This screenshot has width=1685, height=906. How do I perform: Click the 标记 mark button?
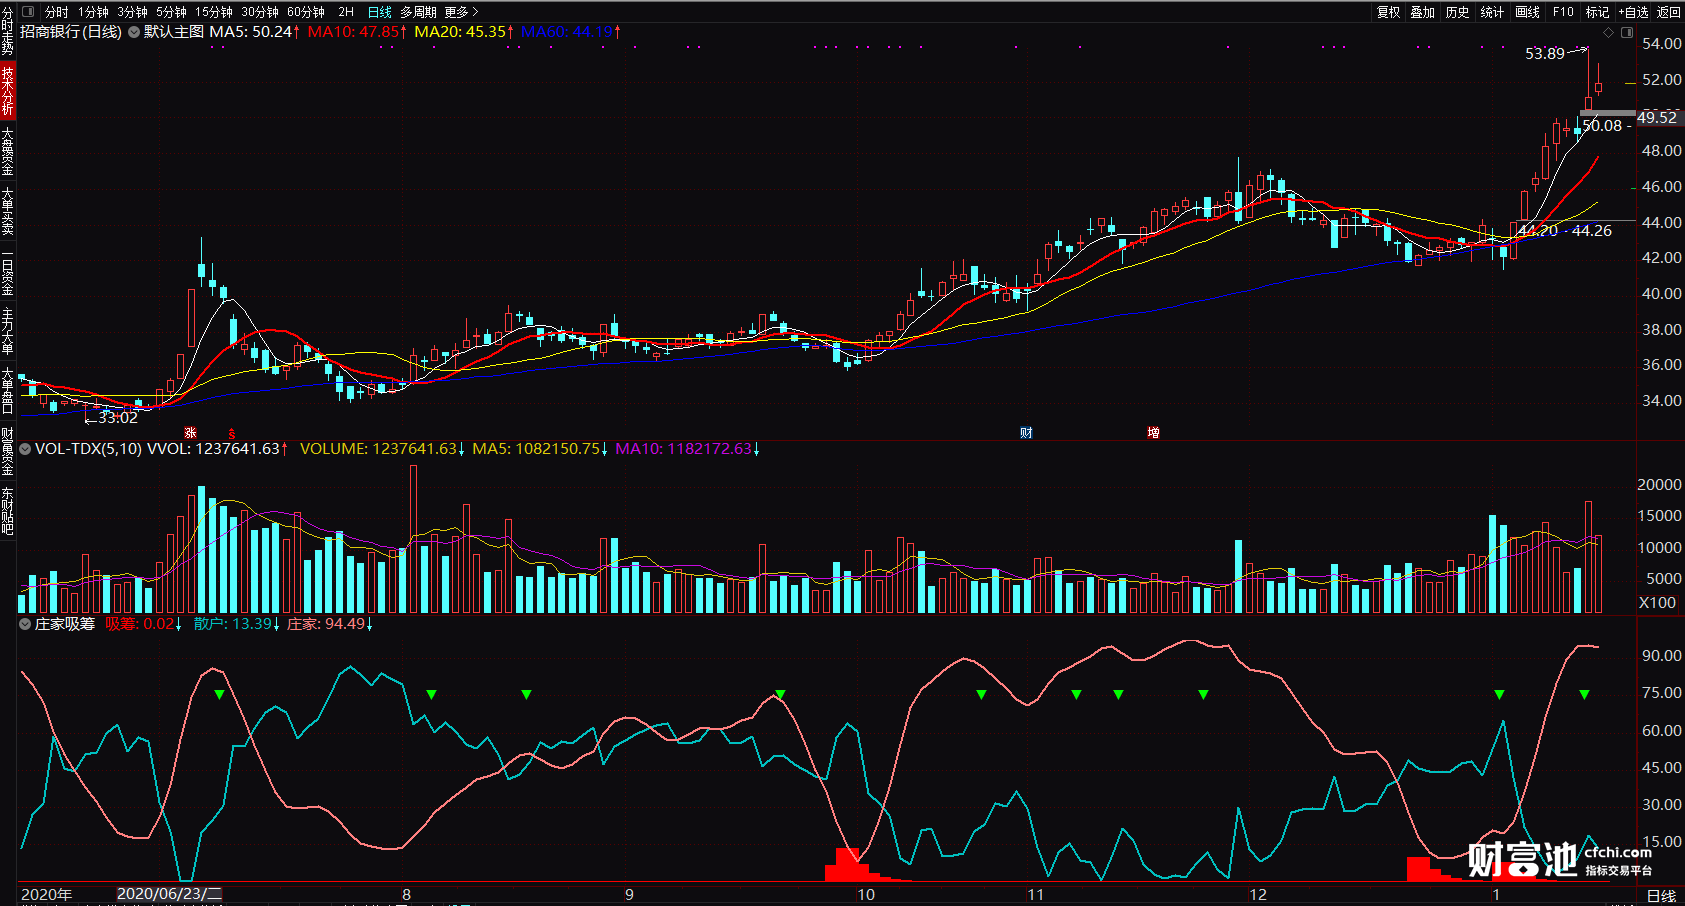(x=1598, y=12)
